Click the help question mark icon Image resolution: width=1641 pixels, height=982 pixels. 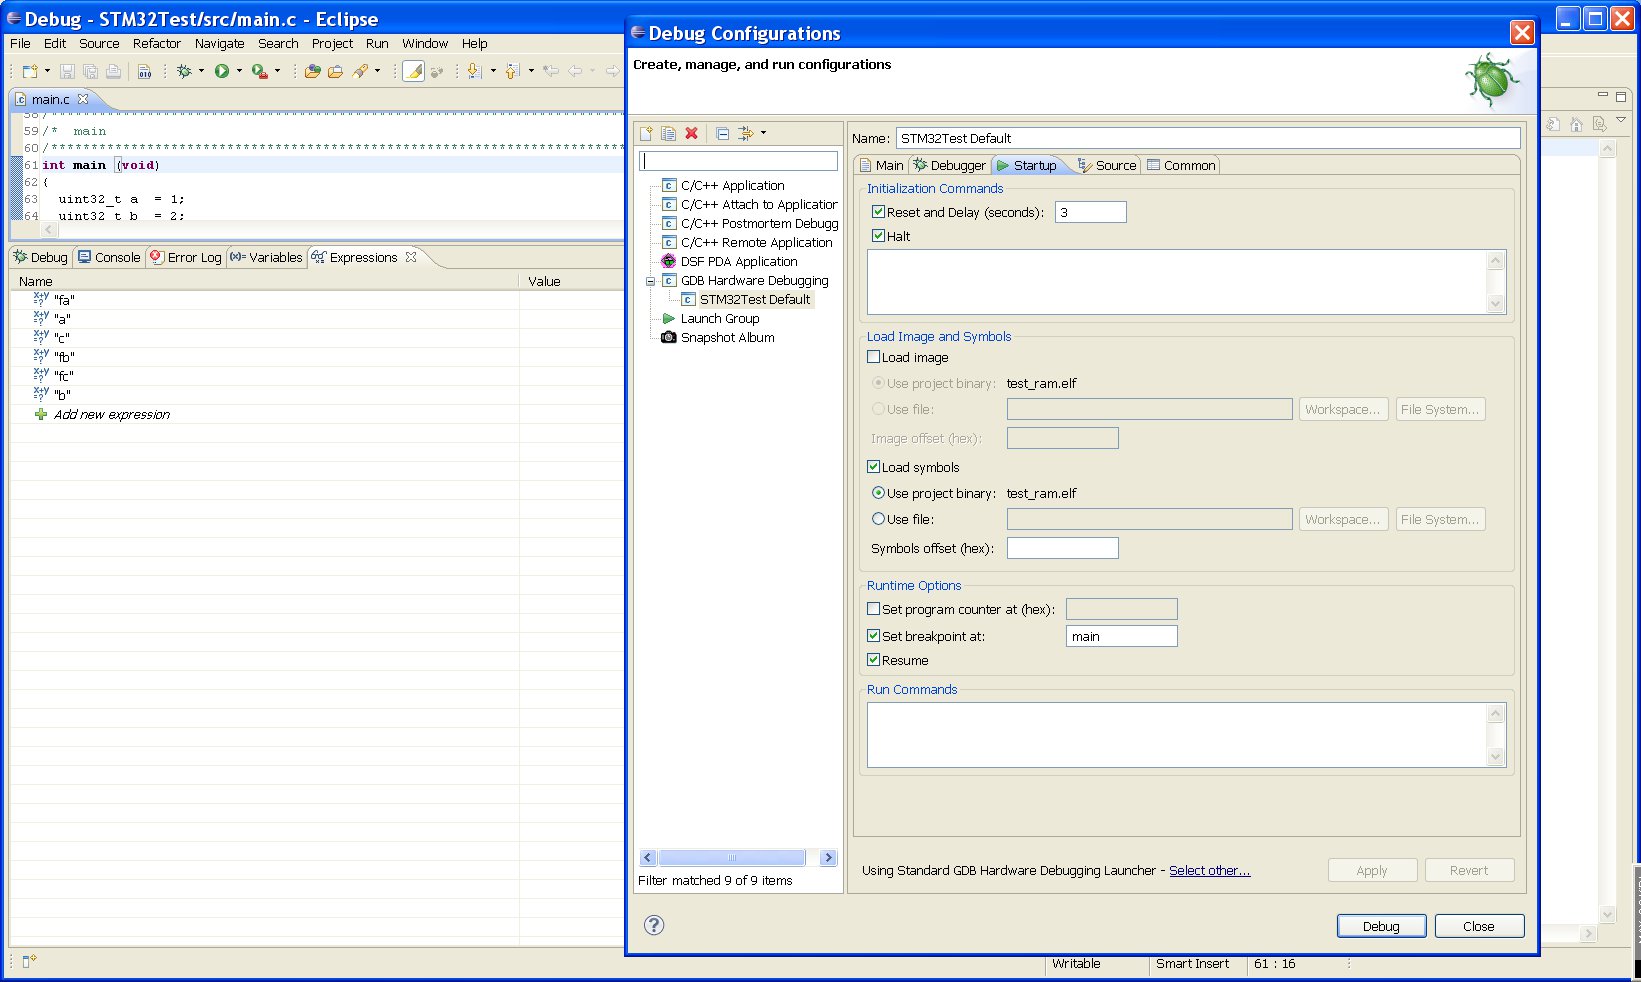click(654, 925)
